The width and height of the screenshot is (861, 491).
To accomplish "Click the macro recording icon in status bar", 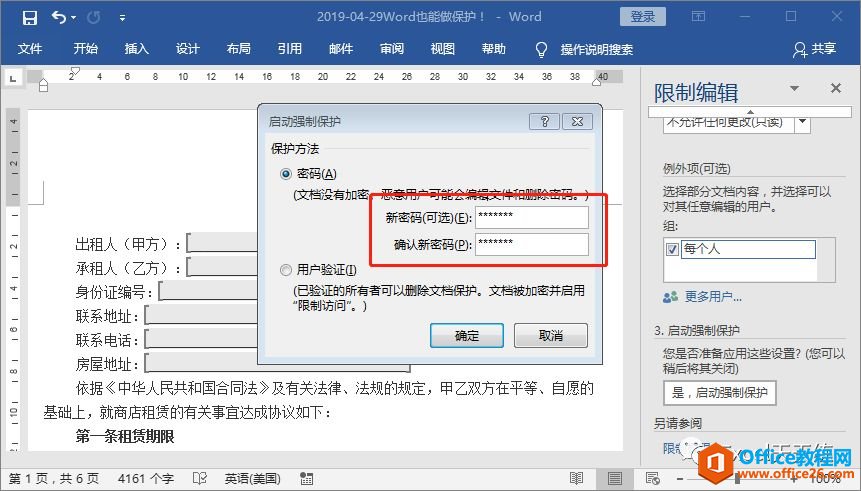I will (x=306, y=479).
